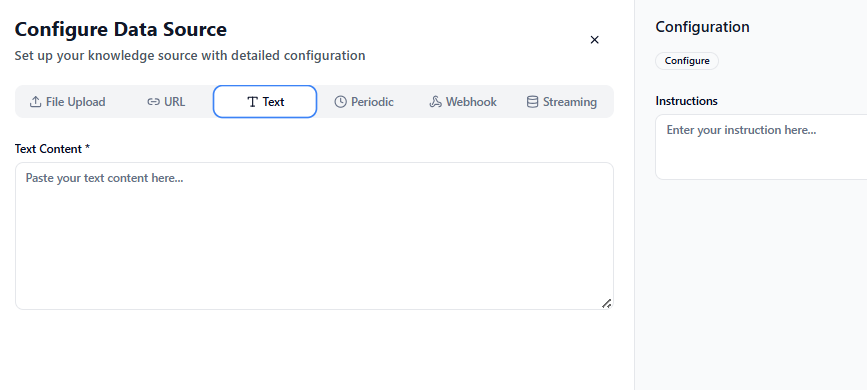Image resolution: width=867 pixels, height=390 pixels.
Task: Choose the Webhook source tab
Action: (463, 102)
